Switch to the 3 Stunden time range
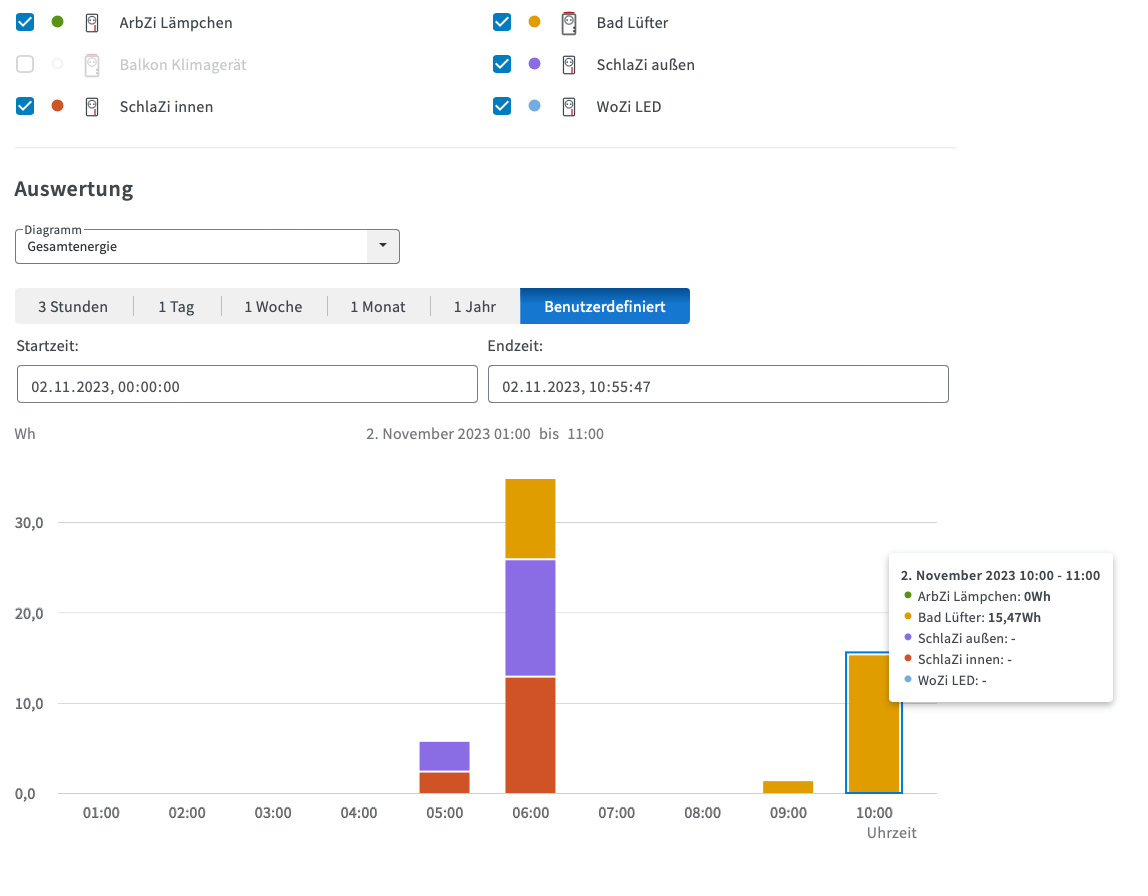Screen dimensions: 1148x896 coord(73,307)
